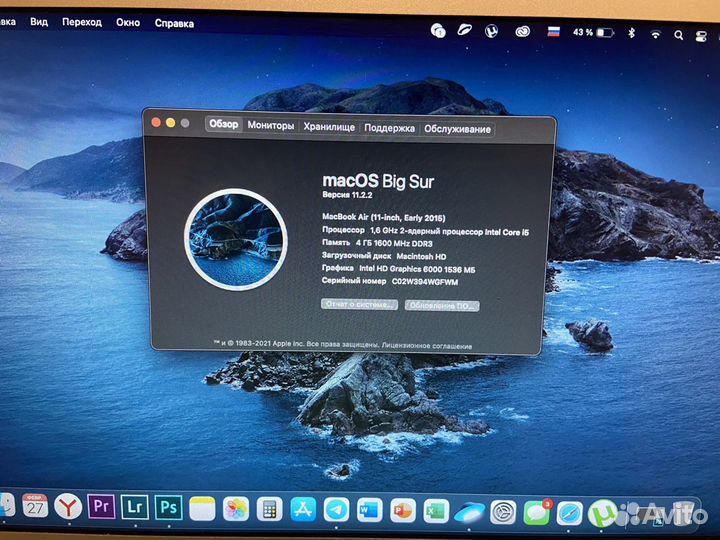Viewport: 720px width, 540px height.
Task: Open the Окно menu
Action: click(128, 23)
